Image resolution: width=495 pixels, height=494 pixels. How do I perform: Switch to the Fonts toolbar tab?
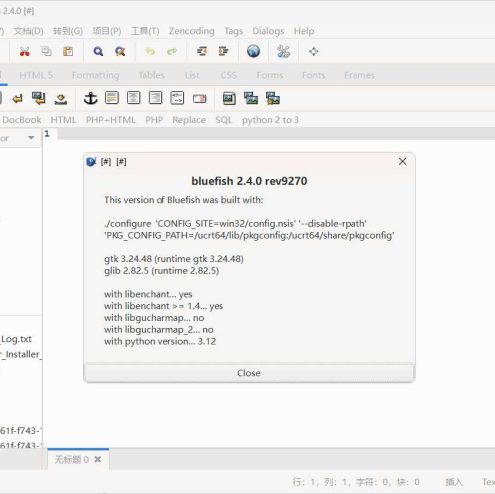pyautogui.click(x=313, y=75)
